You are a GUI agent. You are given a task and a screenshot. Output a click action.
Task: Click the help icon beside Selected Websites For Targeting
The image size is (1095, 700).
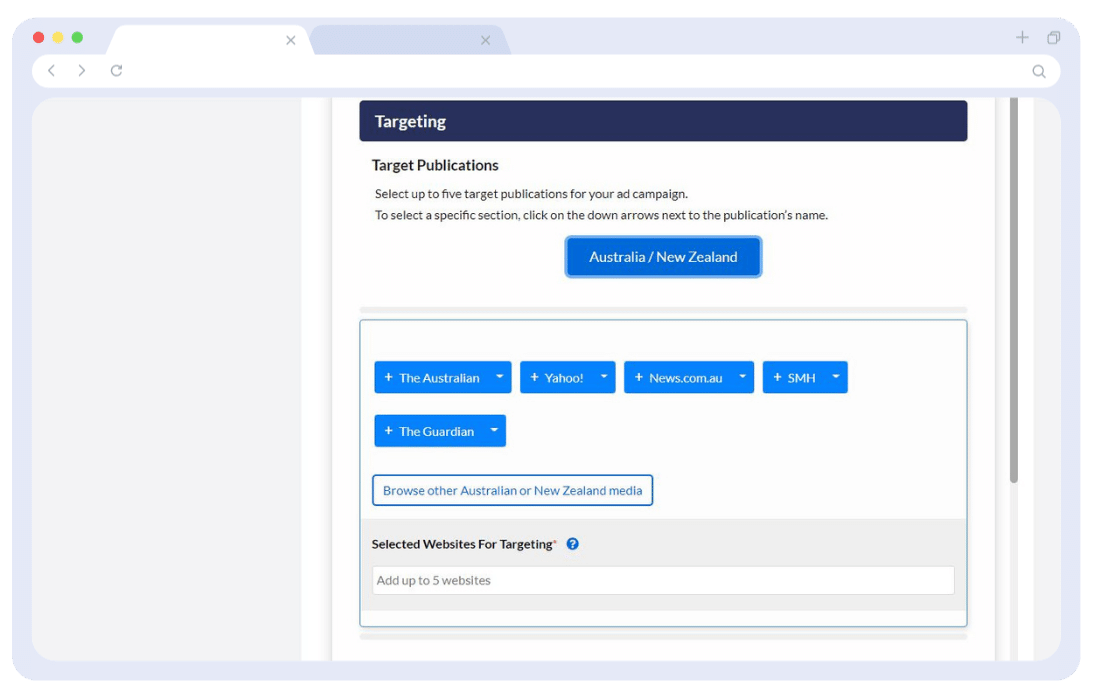pos(572,544)
